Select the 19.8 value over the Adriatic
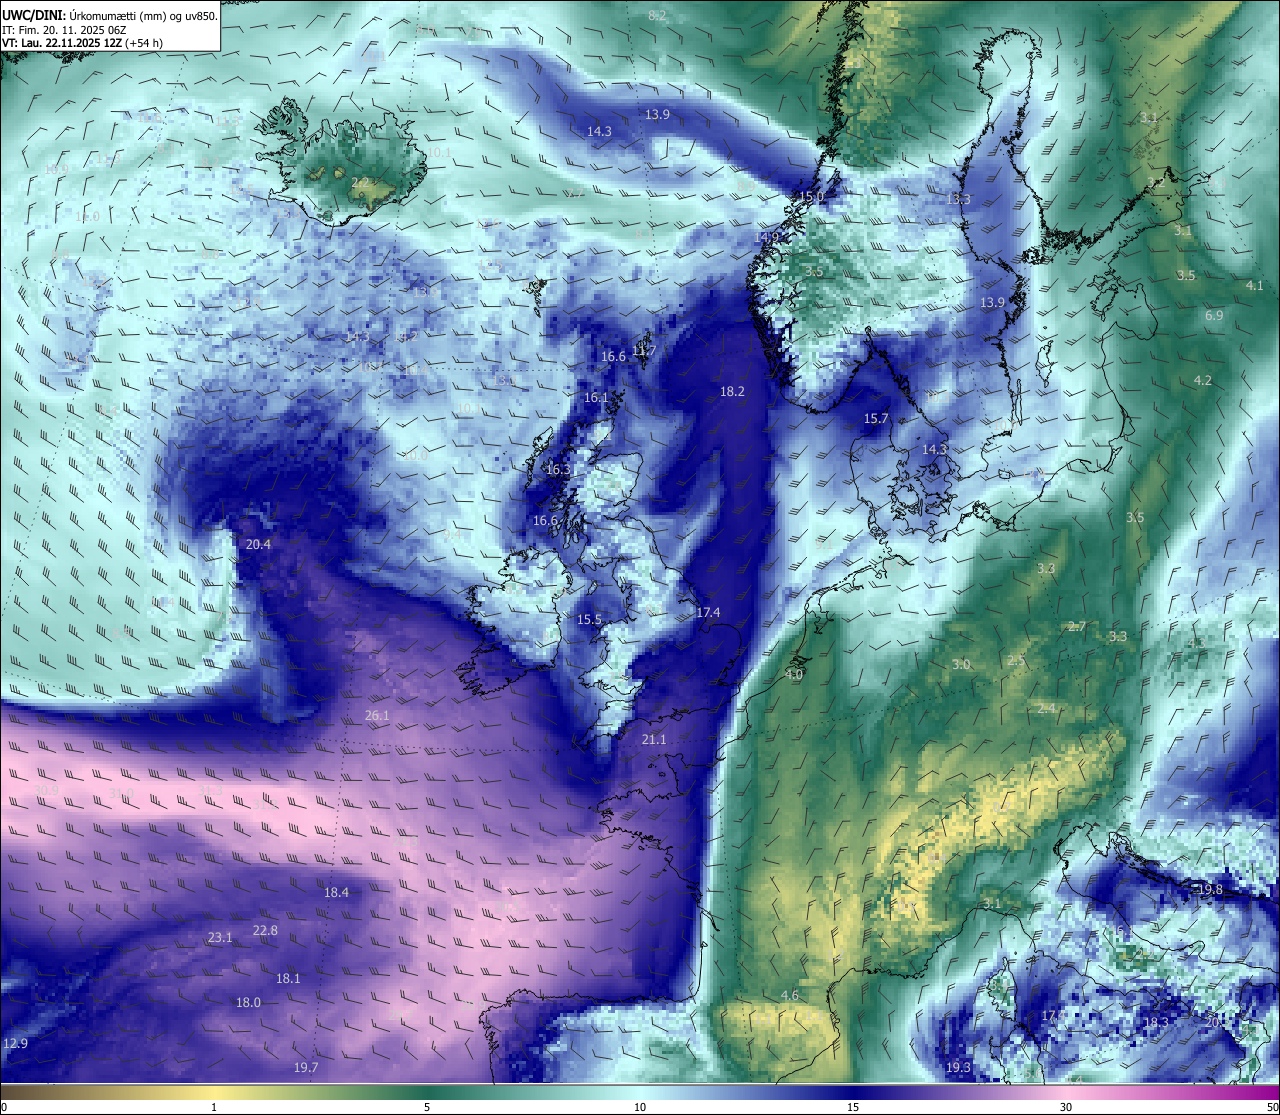This screenshot has height=1115, width=1280. (1210, 889)
